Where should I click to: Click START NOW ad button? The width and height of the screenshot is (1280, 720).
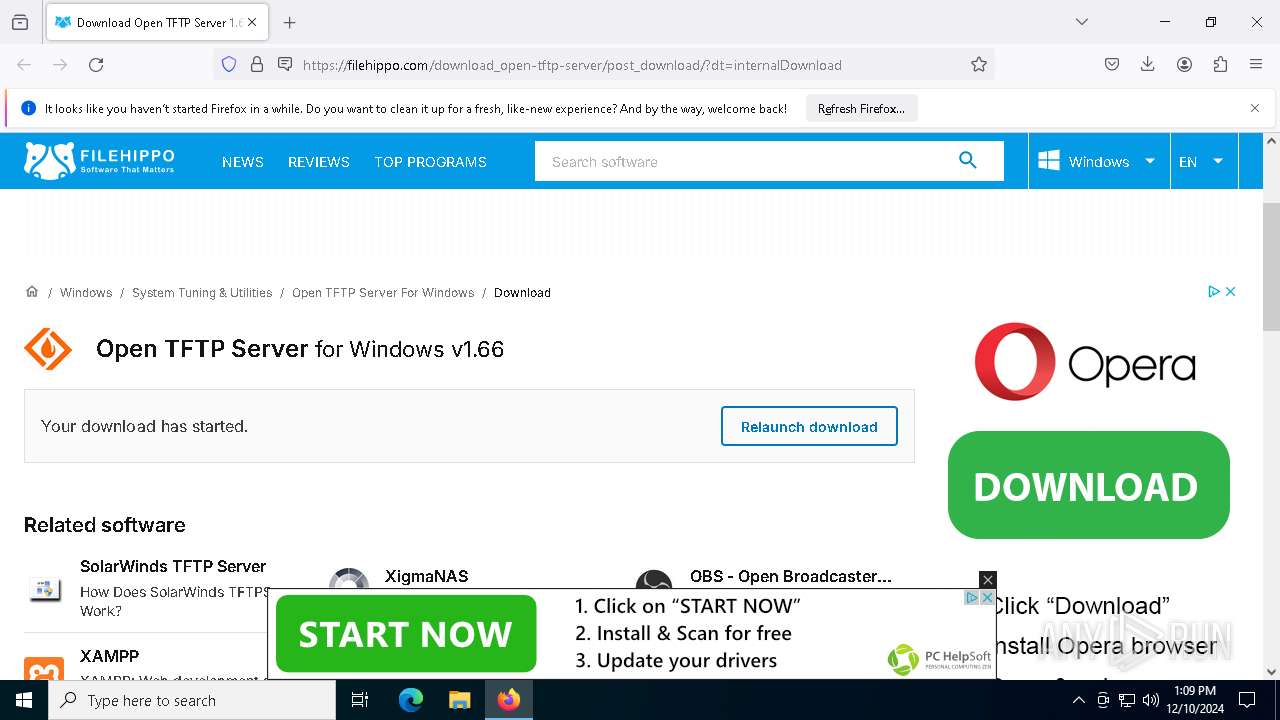tap(405, 634)
